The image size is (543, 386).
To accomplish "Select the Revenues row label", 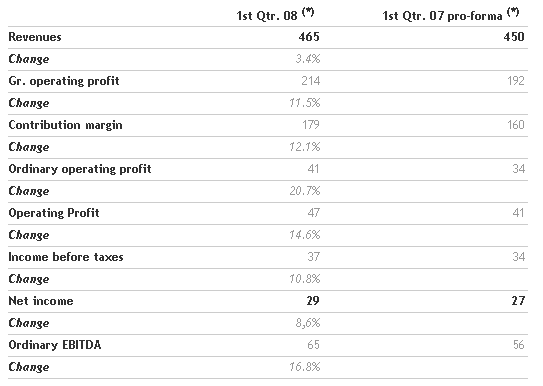I will (x=35, y=37).
